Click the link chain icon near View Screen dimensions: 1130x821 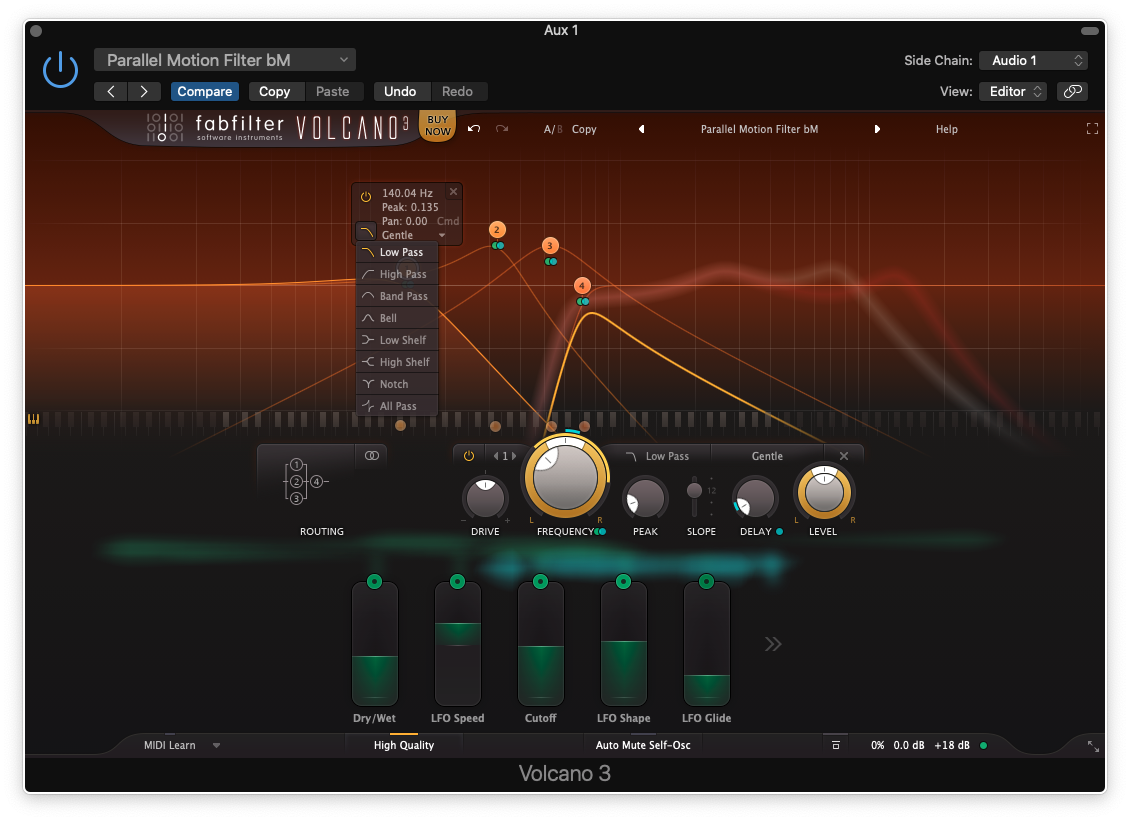coord(1072,91)
